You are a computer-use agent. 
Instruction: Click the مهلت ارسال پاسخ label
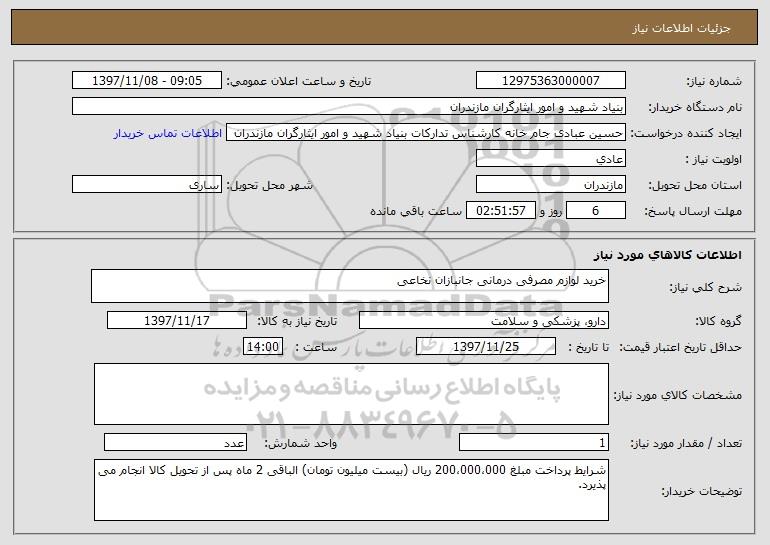(693, 211)
